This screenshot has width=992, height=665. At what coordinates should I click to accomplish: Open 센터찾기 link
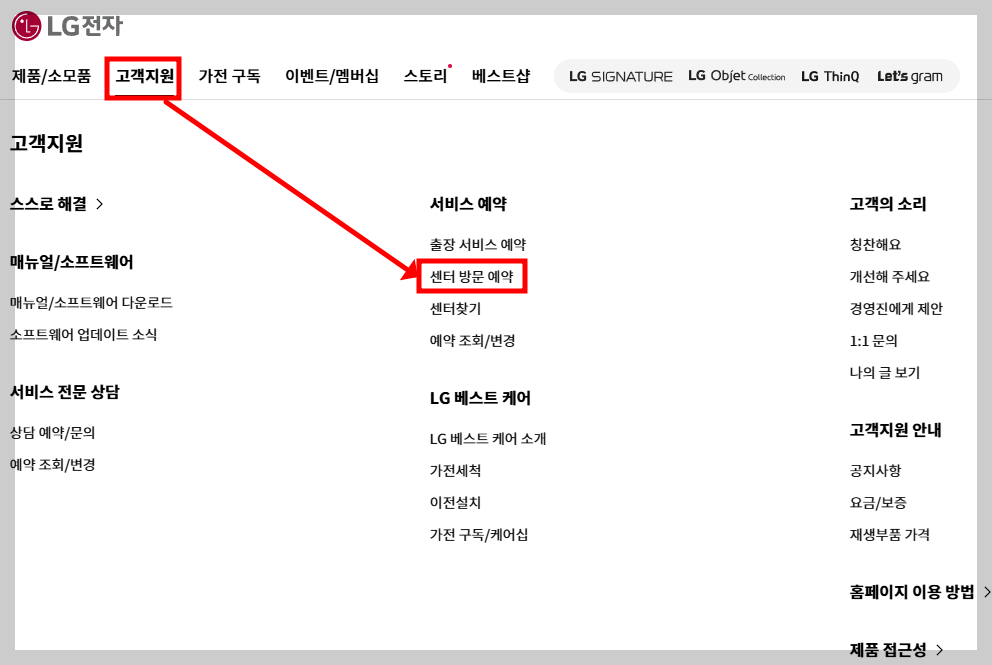point(456,309)
